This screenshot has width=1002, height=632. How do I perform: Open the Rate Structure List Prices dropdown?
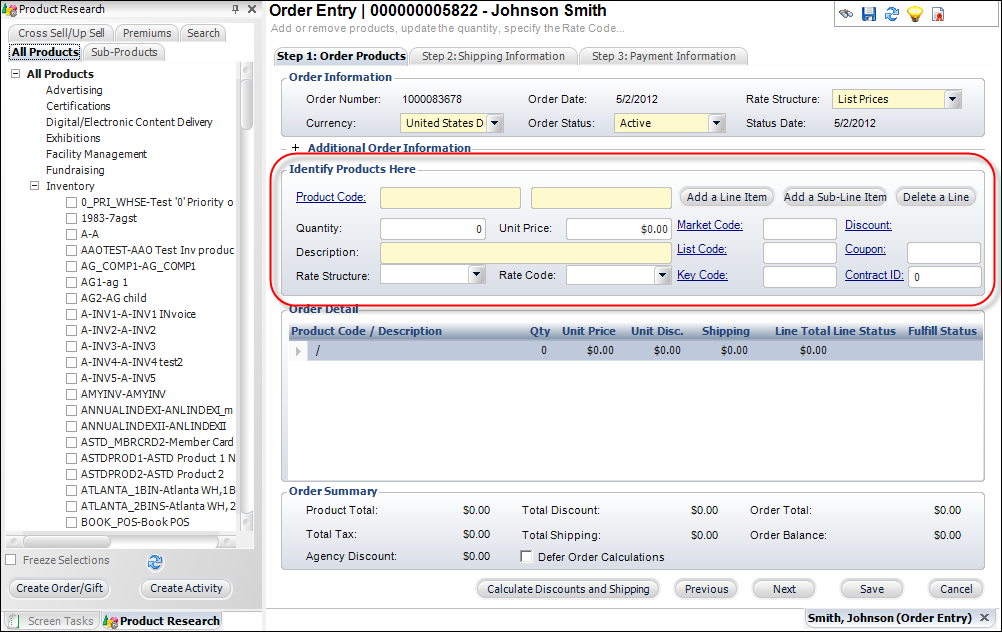(952, 99)
